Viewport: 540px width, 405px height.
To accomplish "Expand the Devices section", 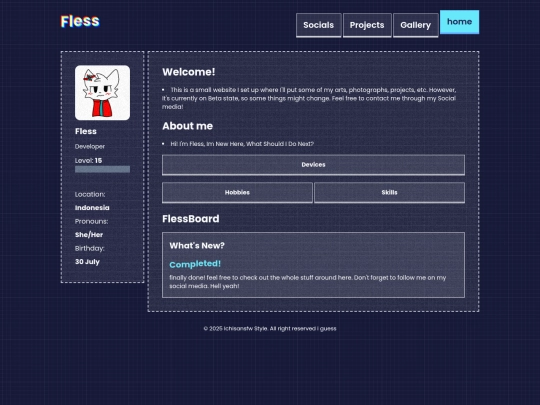I will pos(313,165).
